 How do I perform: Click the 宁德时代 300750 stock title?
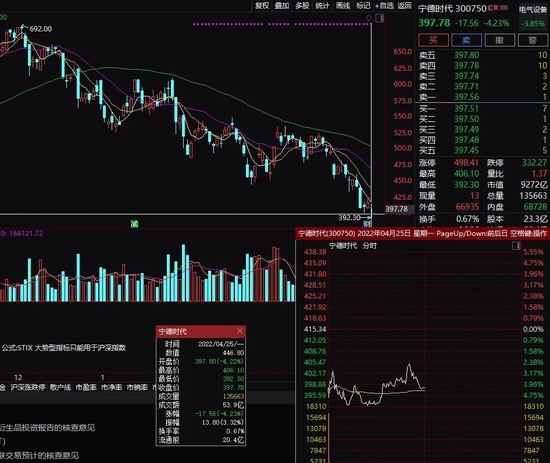coord(452,8)
